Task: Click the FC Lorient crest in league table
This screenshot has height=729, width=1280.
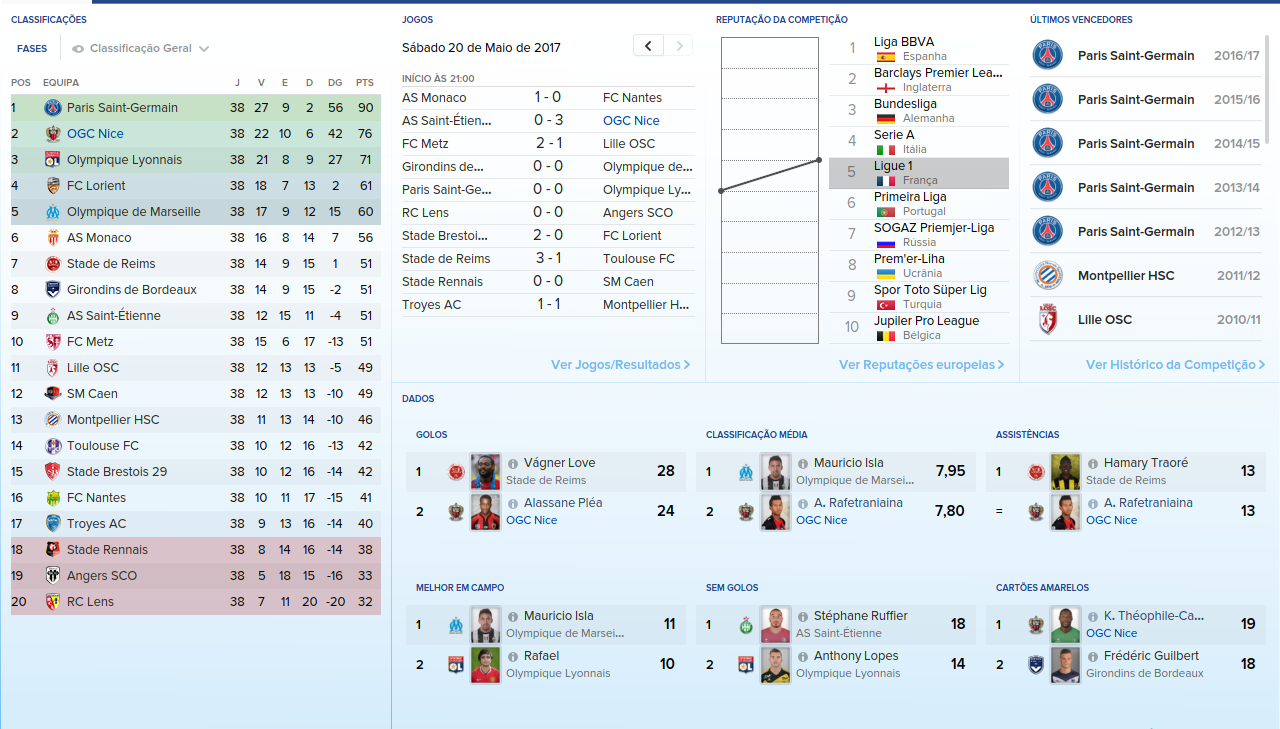Action: coord(53,185)
